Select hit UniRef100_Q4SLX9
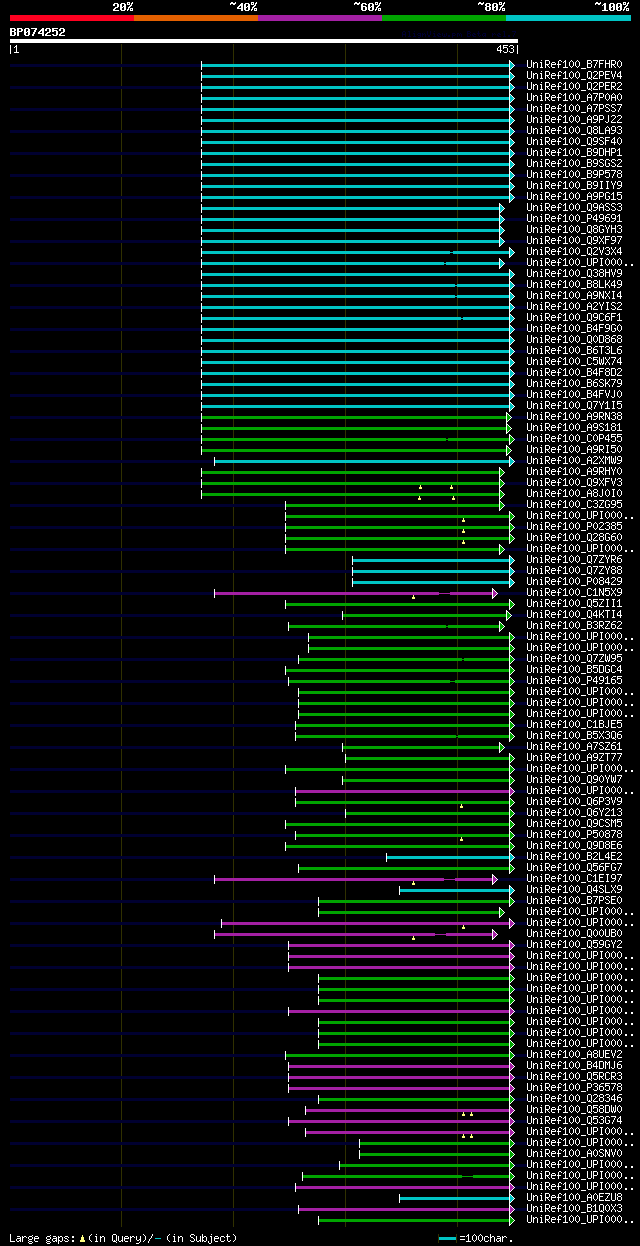Screen dimensions: 640x1246 tap(574, 889)
